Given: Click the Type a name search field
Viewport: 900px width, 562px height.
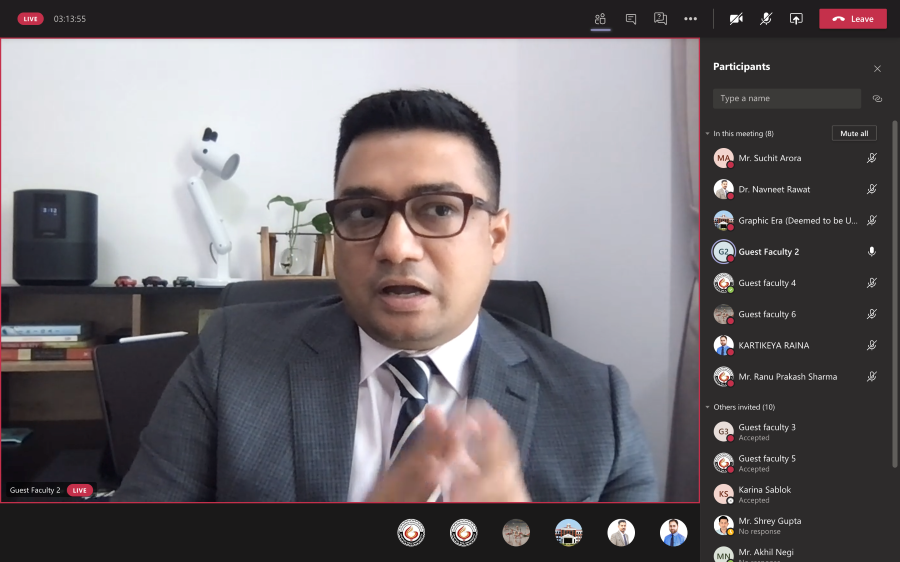Looking at the screenshot, I should (x=787, y=99).
